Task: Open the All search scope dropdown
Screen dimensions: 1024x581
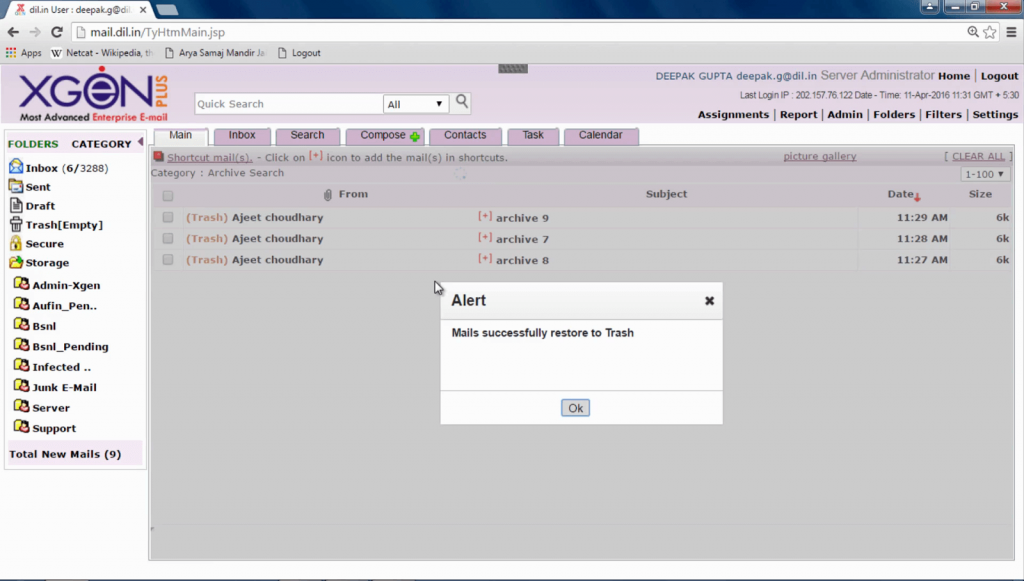Action: pyautogui.click(x=416, y=103)
